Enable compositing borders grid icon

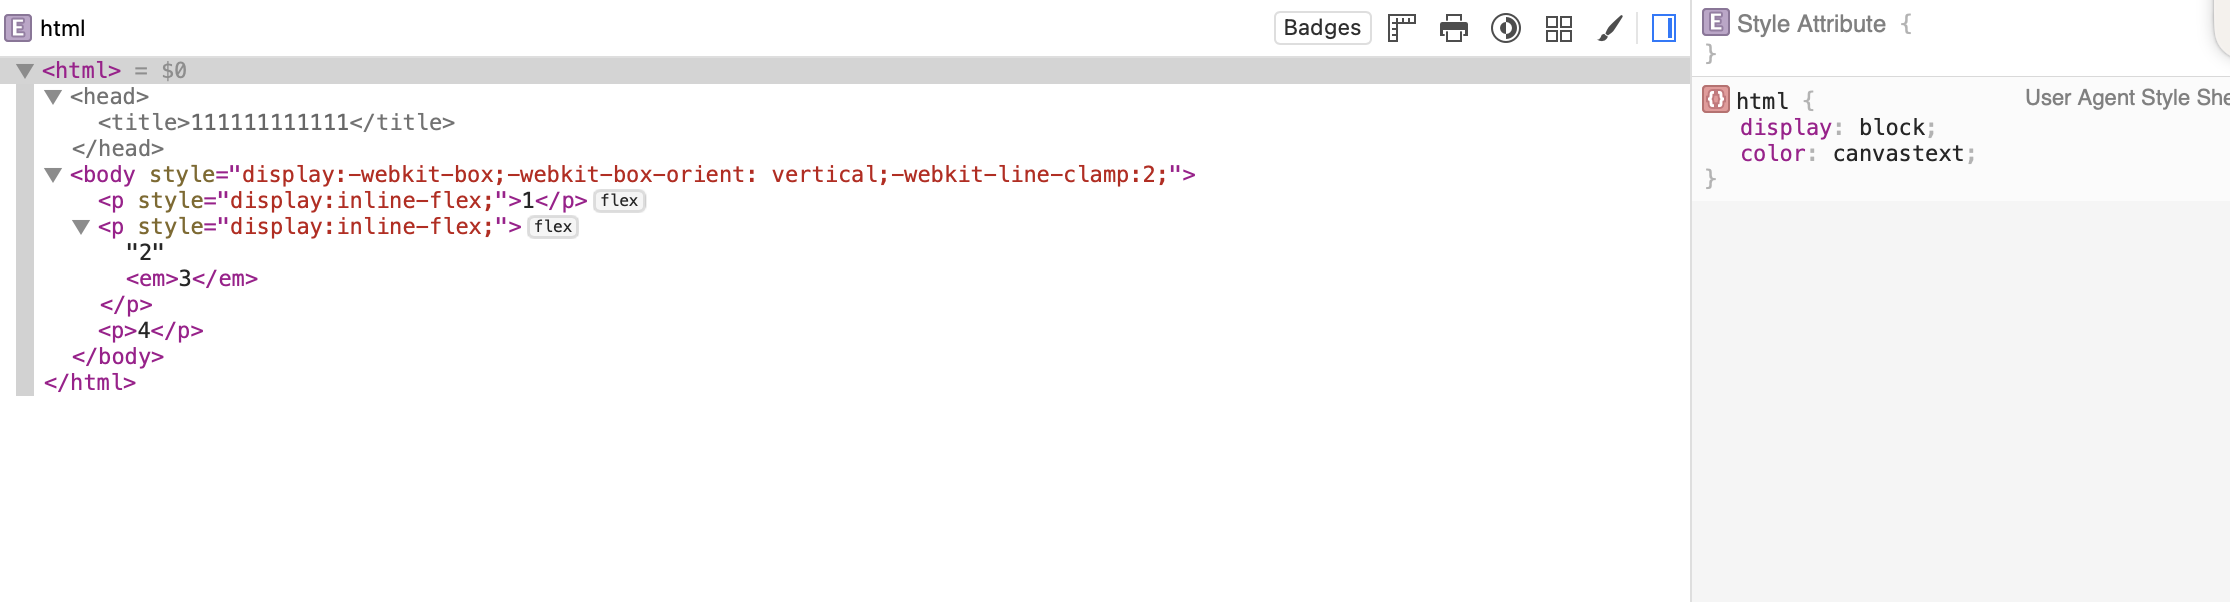[x=1559, y=28]
